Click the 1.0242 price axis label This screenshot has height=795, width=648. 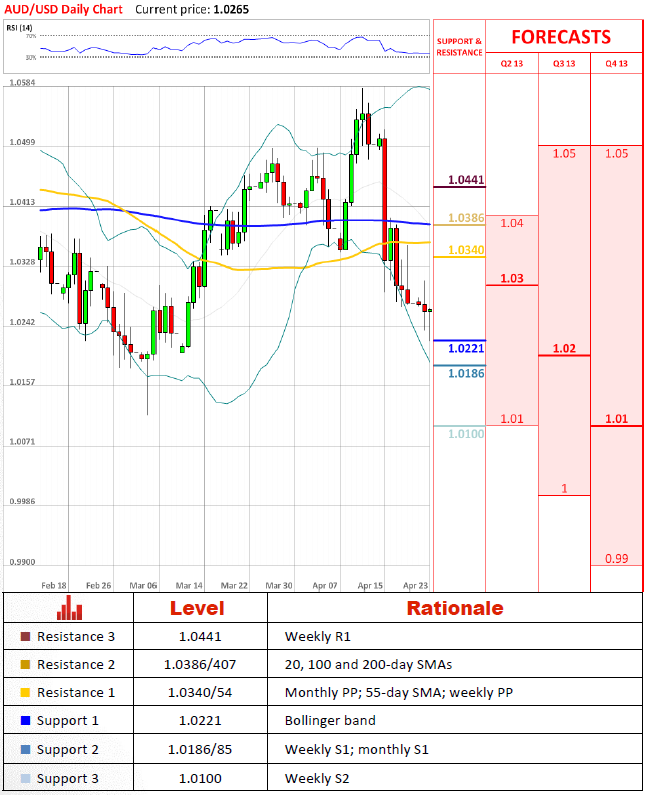[22, 322]
